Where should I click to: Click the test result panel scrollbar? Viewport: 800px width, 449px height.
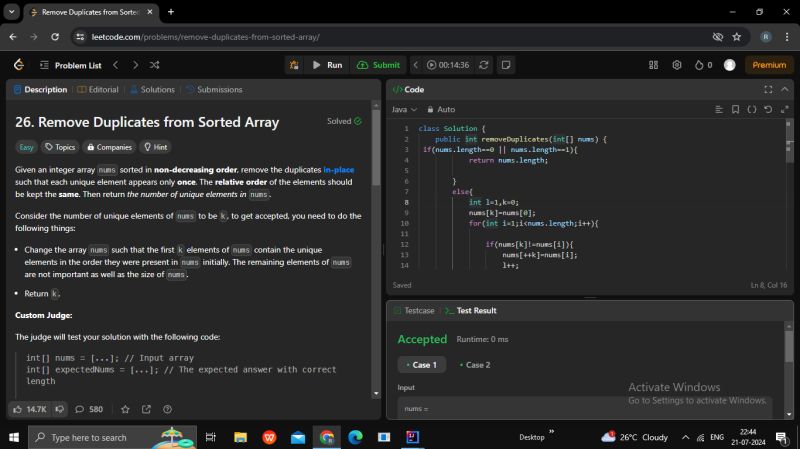tap(789, 347)
